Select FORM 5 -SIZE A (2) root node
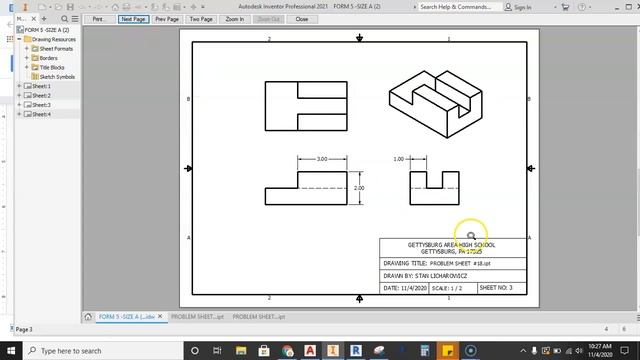The width and height of the screenshot is (640, 360). [x=47, y=30]
